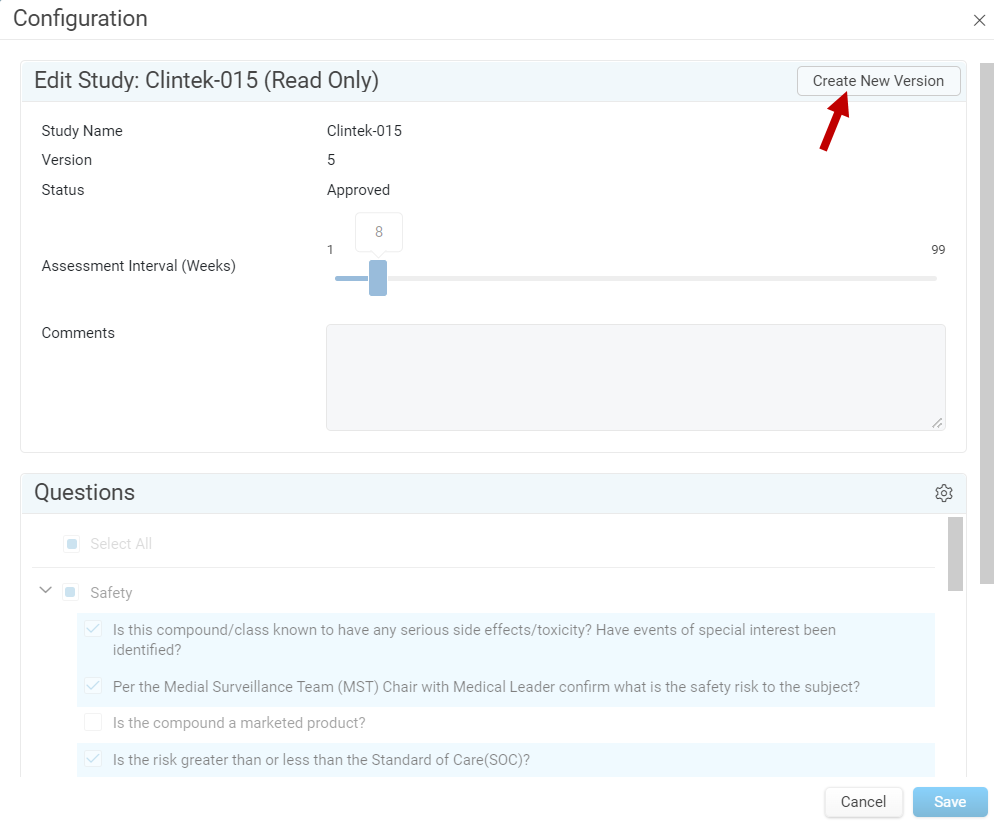Click the slider value tooltip showing 8
Viewport: 994px width, 824px height.
[x=378, y=232]
